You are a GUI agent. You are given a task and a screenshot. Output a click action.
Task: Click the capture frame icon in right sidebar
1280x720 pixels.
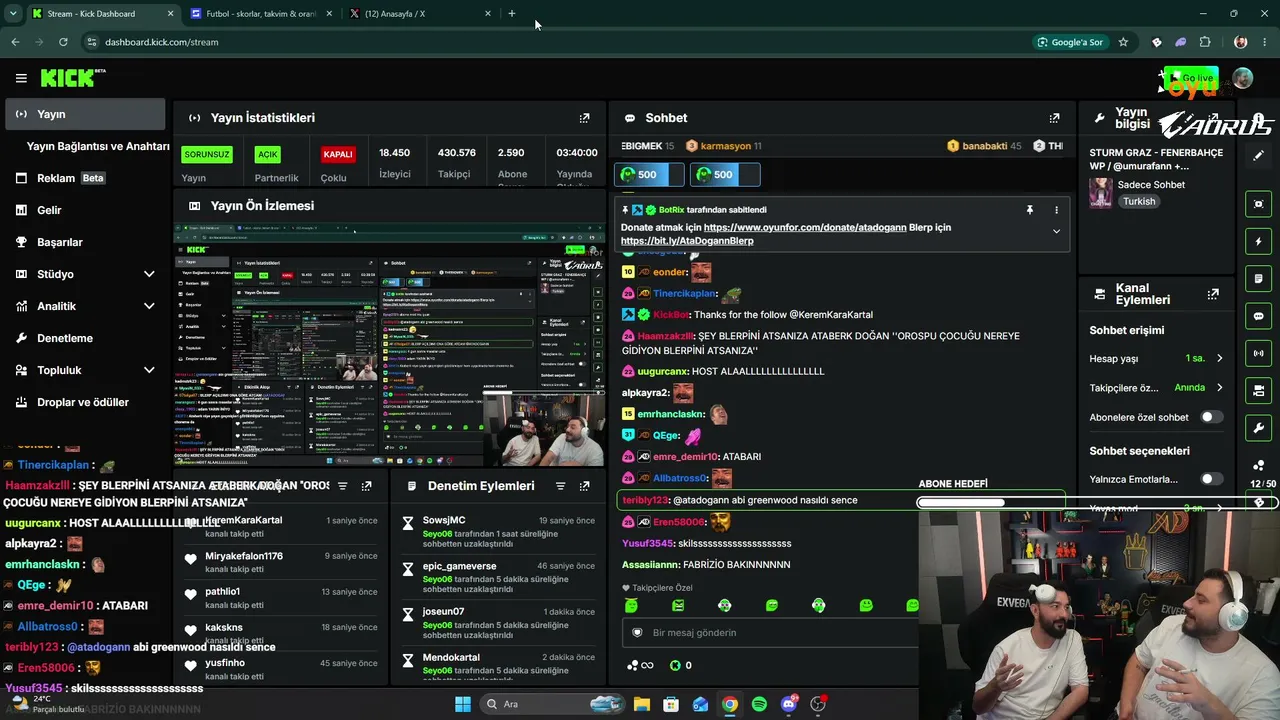[1259, 204]
